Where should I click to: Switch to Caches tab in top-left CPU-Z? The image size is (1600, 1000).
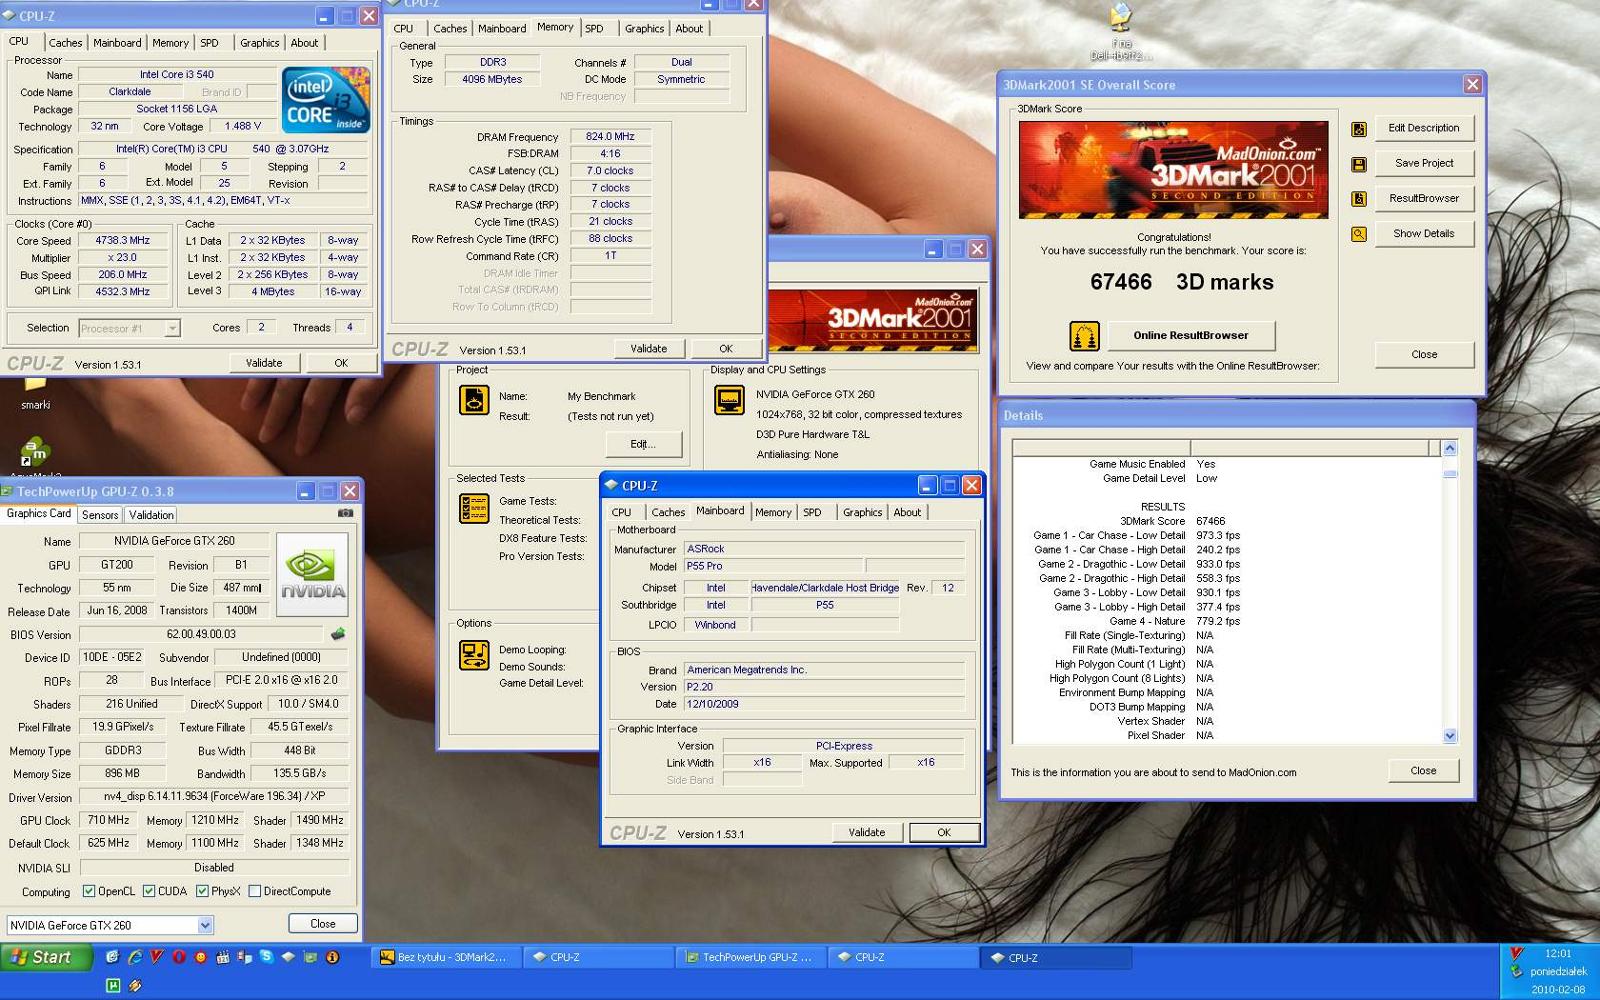tap(65, 43)
